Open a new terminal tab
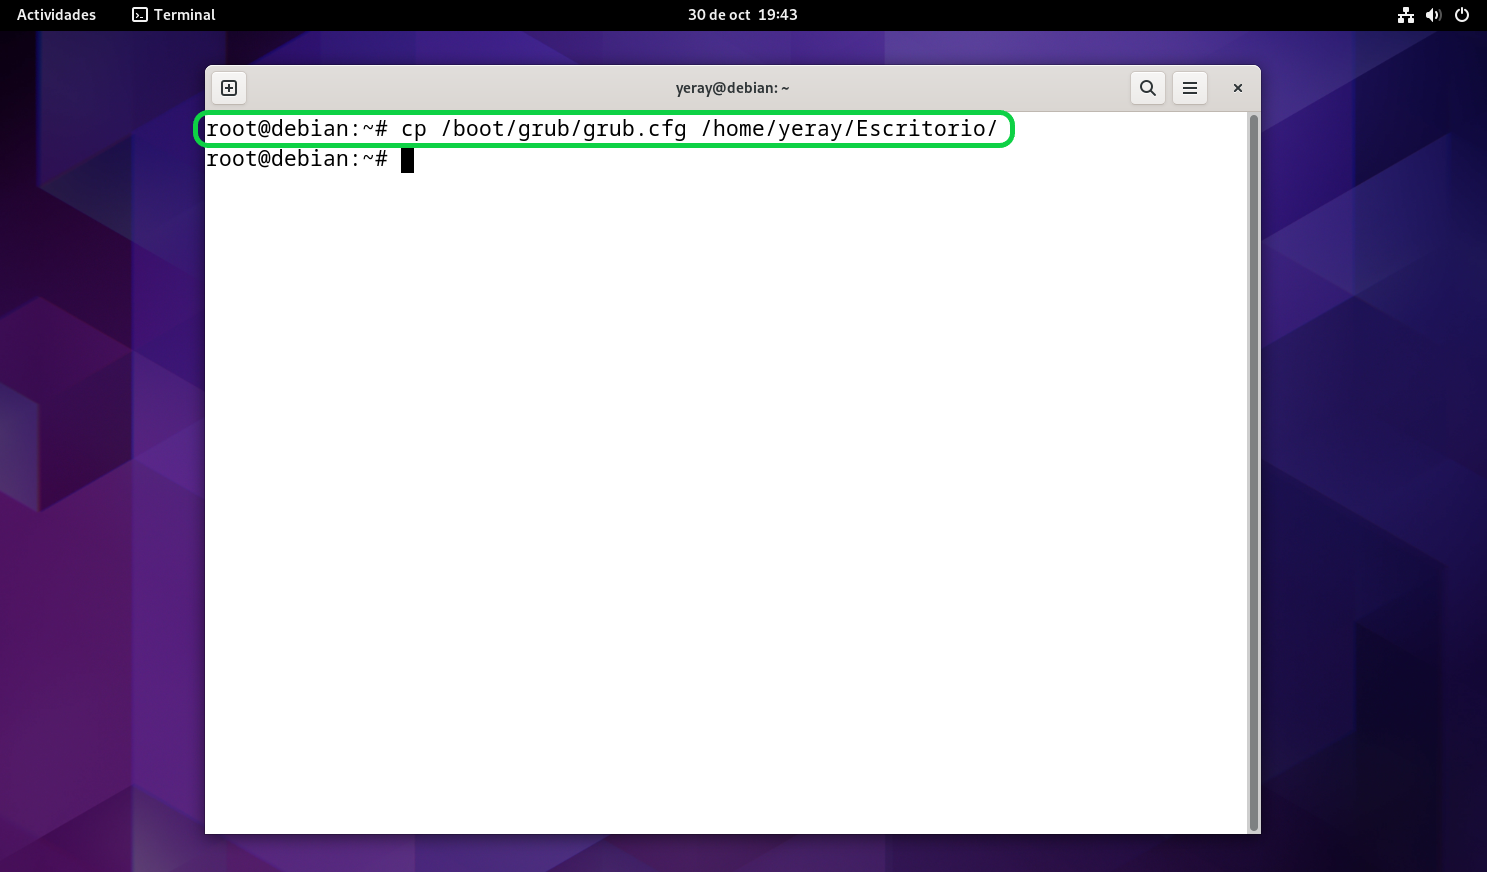The height and width of the screenshot is (872, 1487). coord(229,88)
